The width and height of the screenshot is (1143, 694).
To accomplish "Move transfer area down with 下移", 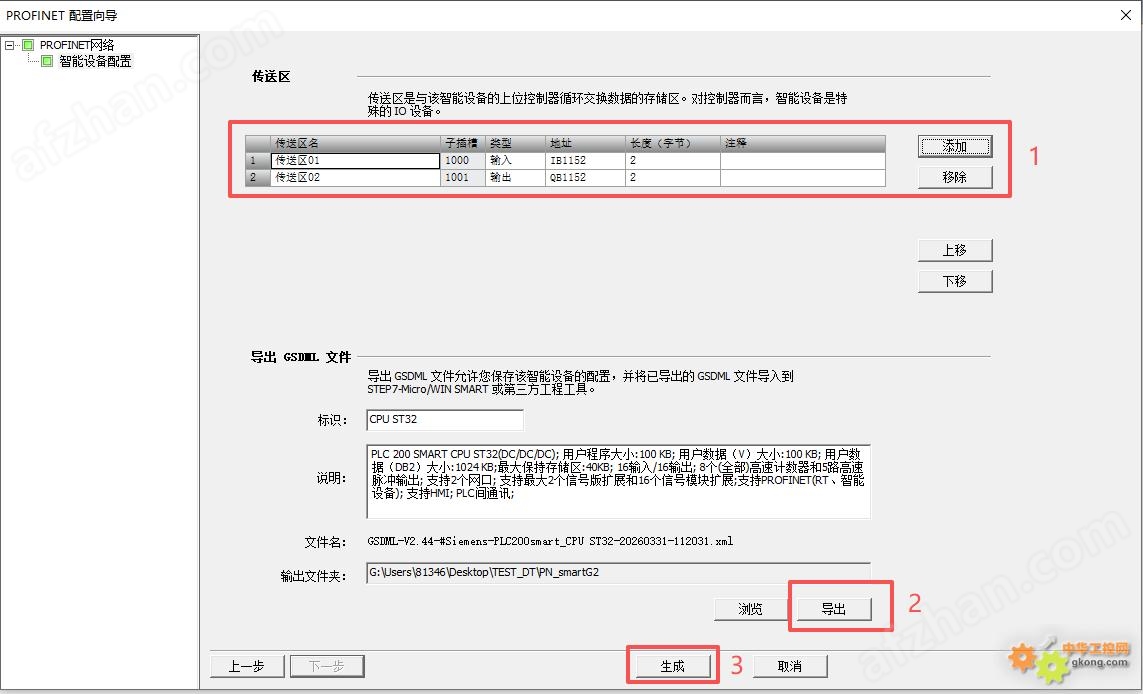I will [x=955, y=281].
